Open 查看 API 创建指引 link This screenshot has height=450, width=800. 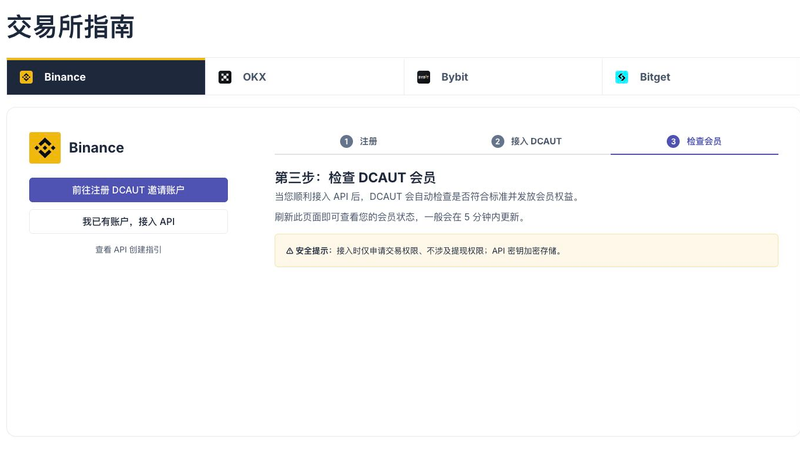point(129,249)
